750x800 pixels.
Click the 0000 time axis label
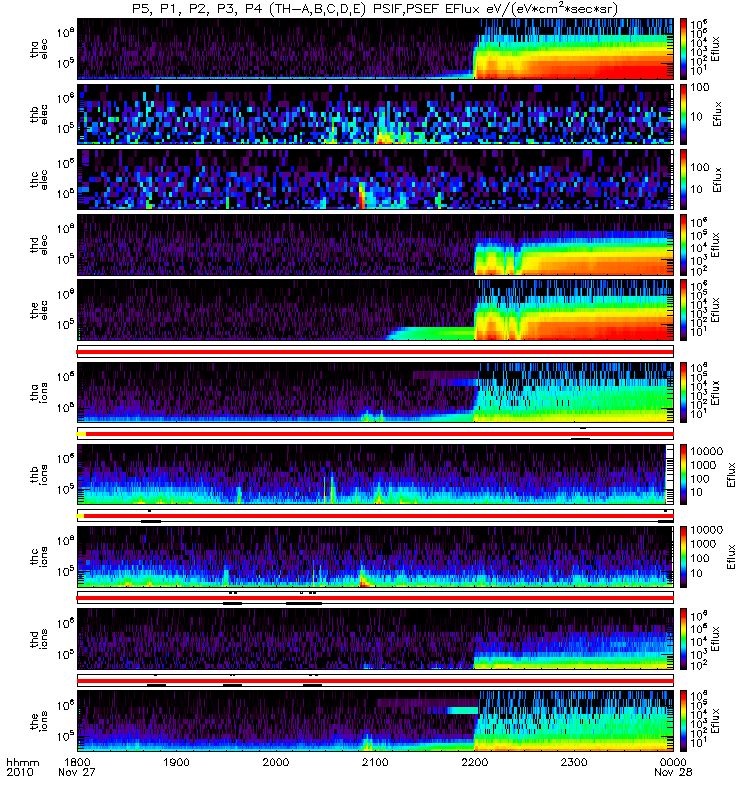coord(673,762)
